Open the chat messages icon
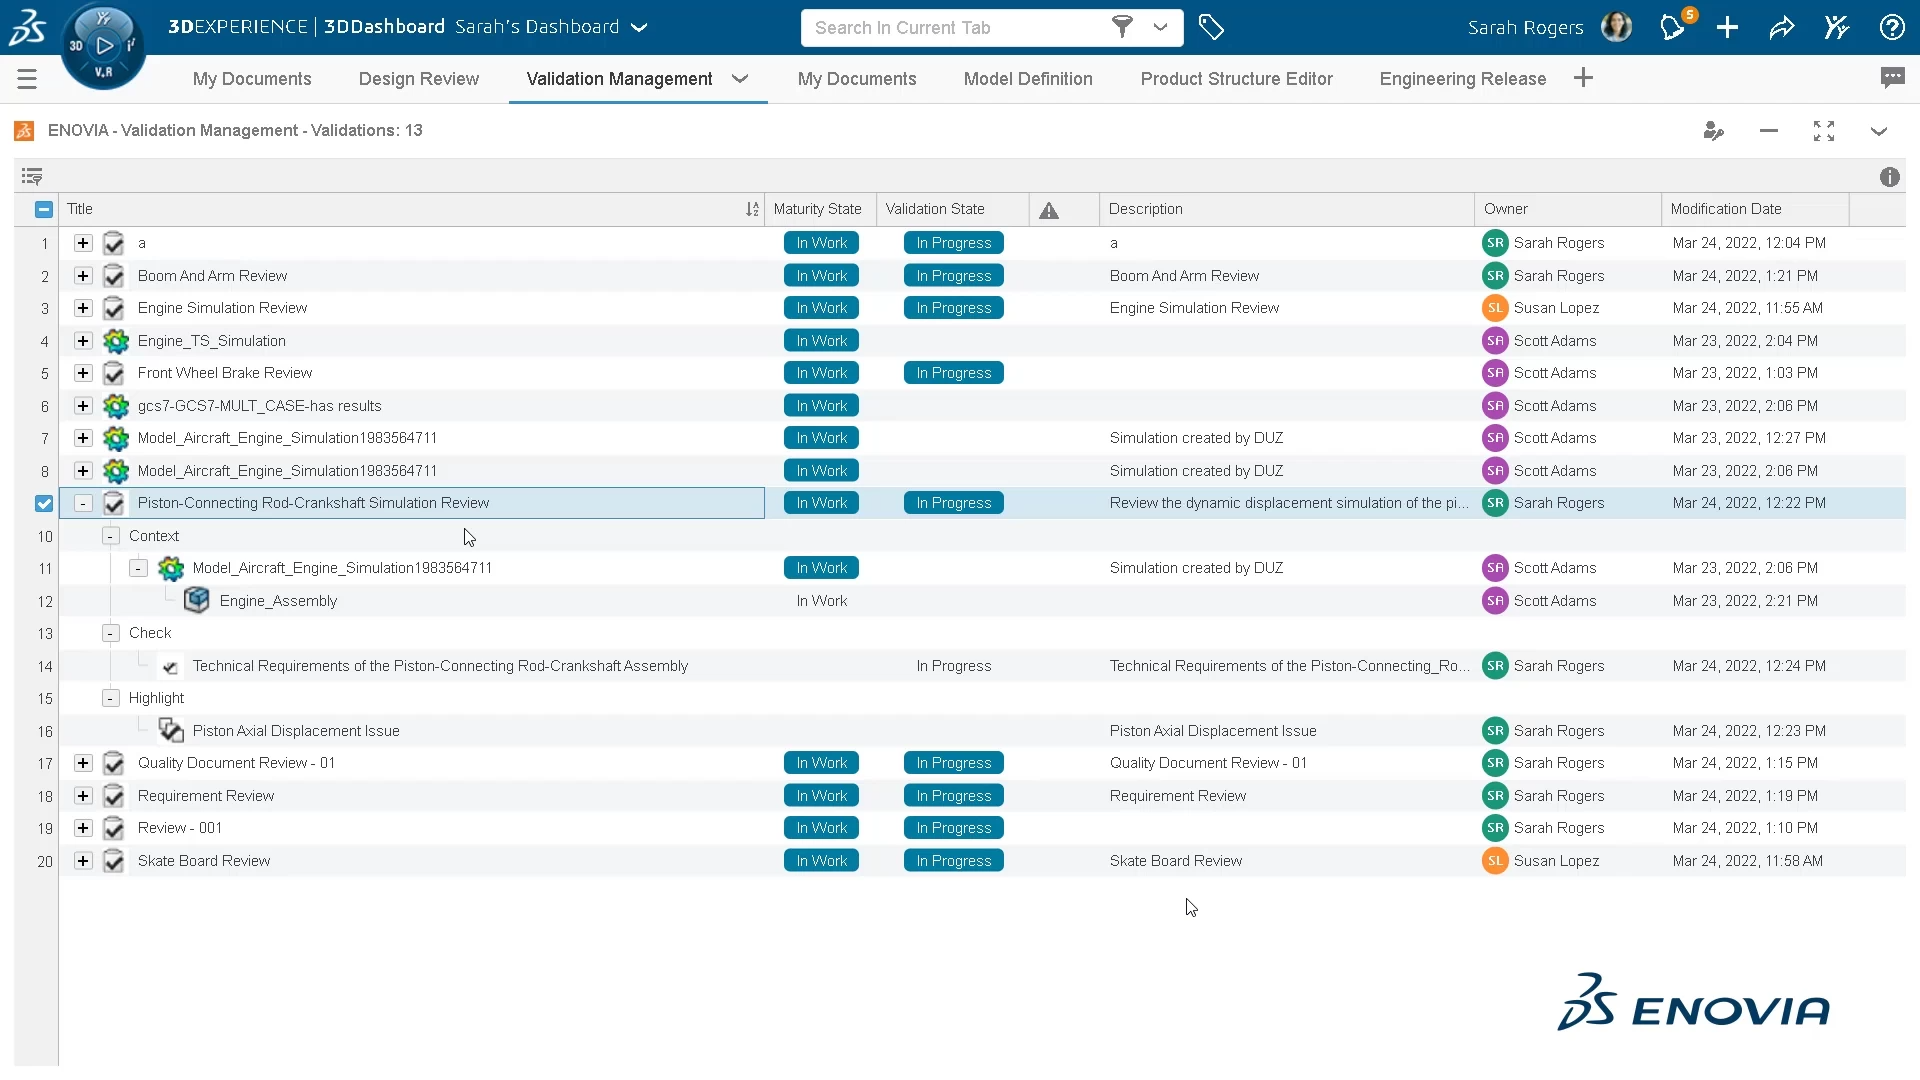The image size is (1920, 1080). point(1892,78)
